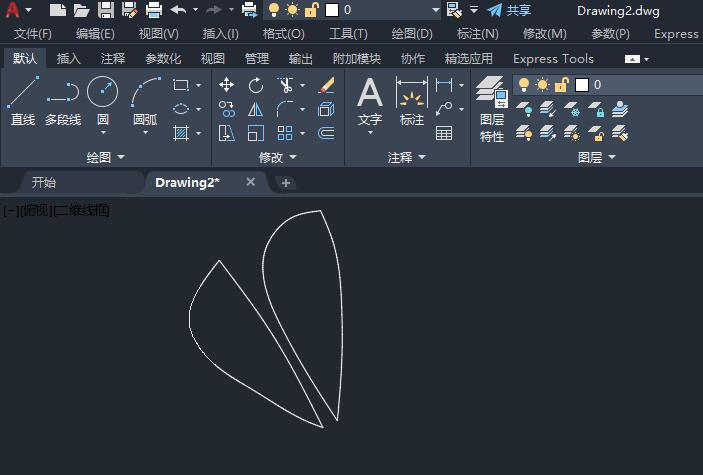Click the Plot (print) icon
This screenshot has width=703, height=475.
coord(154,10)
